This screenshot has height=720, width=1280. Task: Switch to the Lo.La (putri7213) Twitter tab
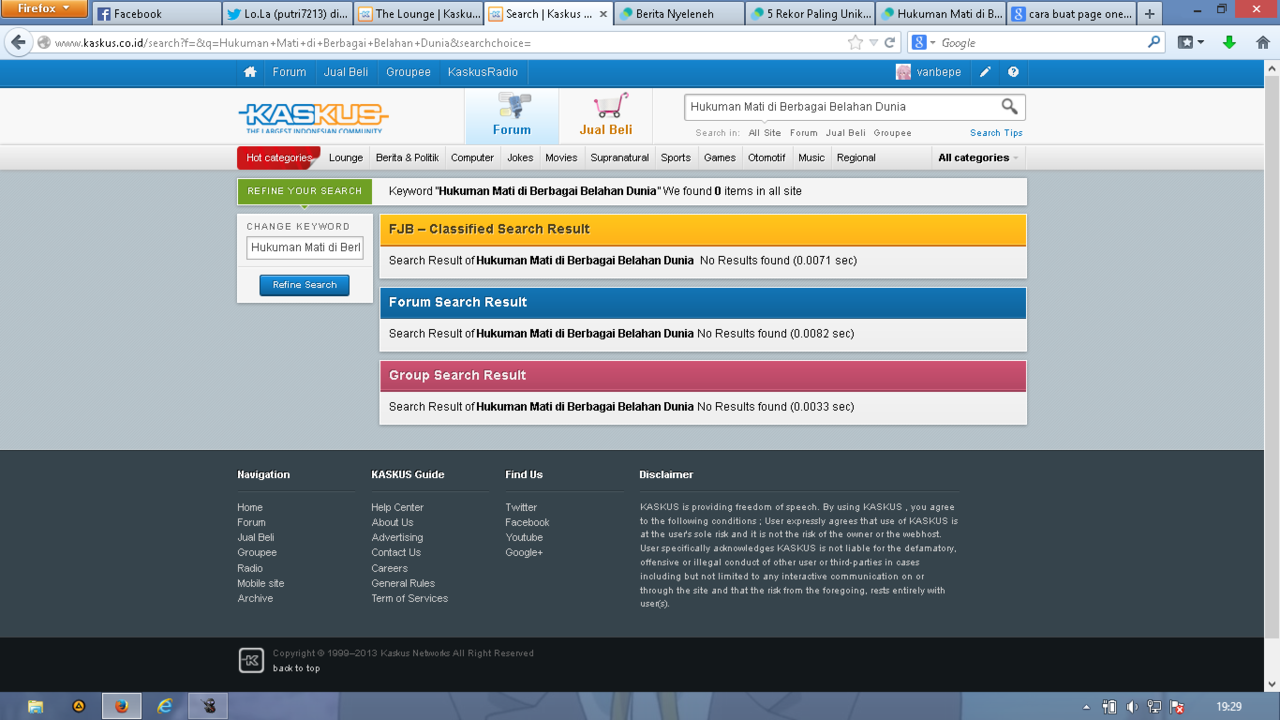click(286, 14)
